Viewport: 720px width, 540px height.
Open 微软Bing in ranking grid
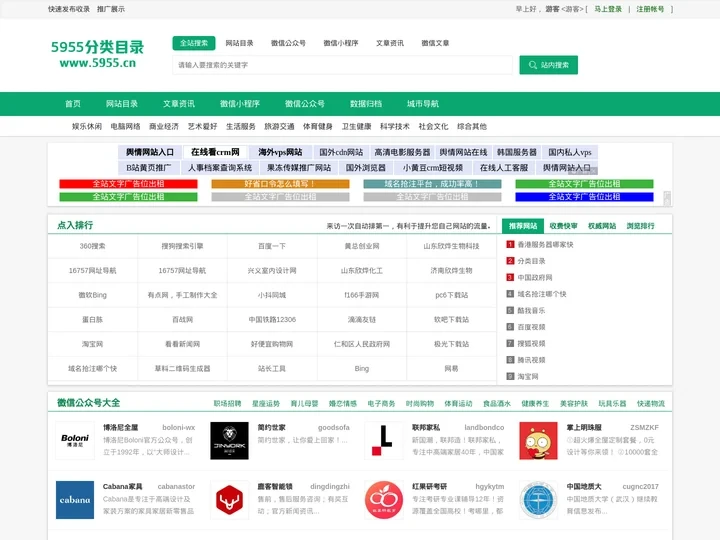pyautogui.click(x=92, y=295)
